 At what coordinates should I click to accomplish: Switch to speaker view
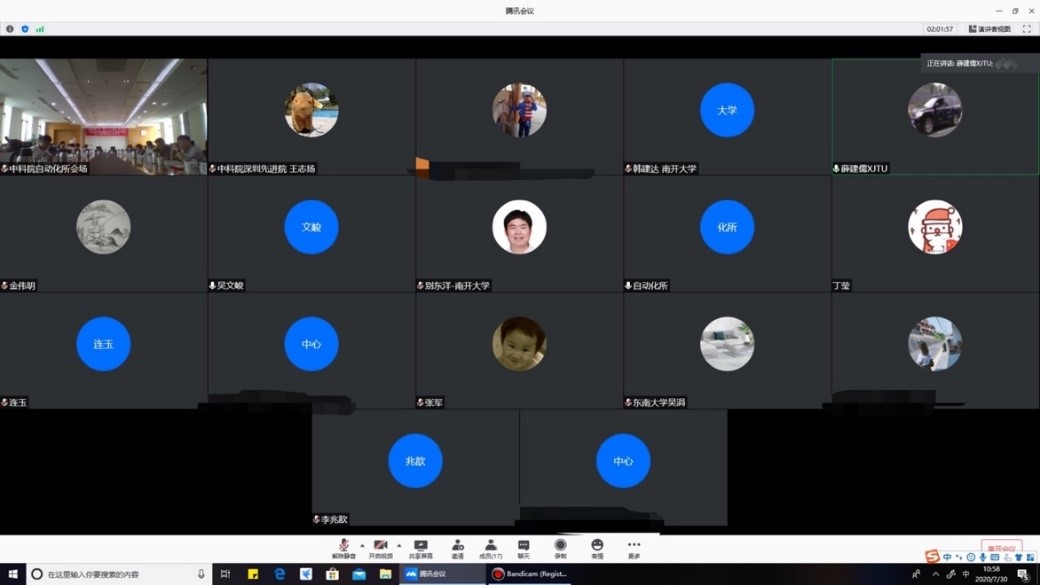click(x=989, y=29)
